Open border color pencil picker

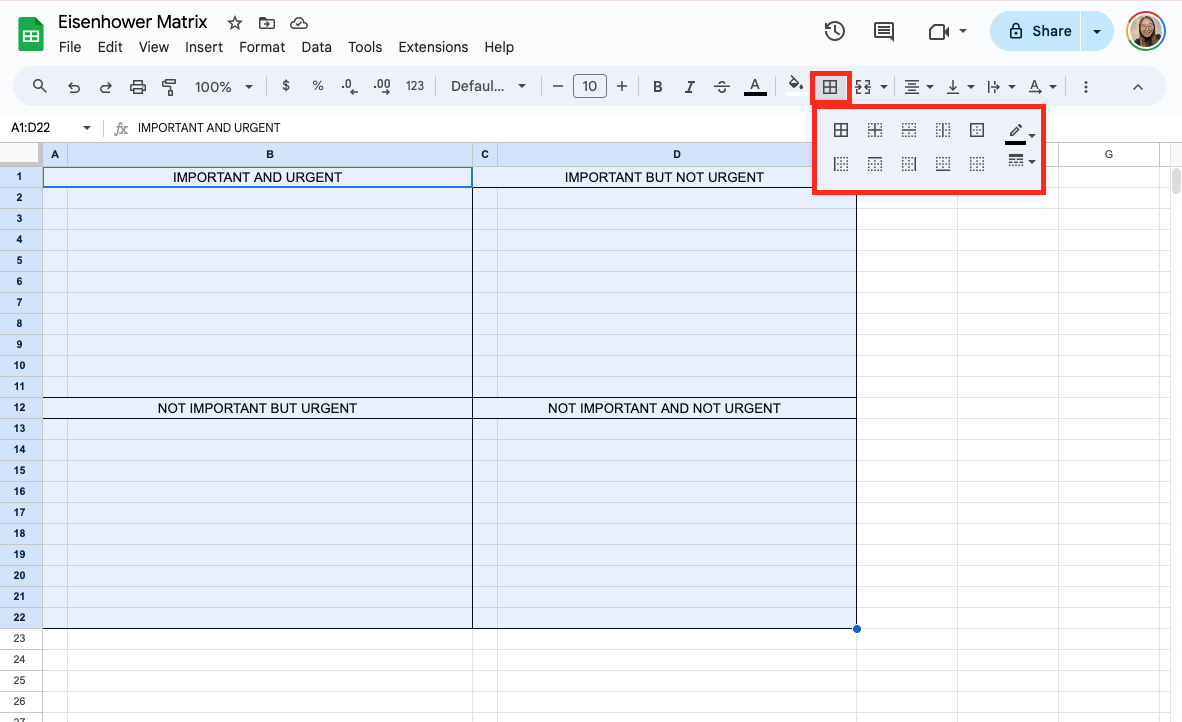click(1018, 131)
